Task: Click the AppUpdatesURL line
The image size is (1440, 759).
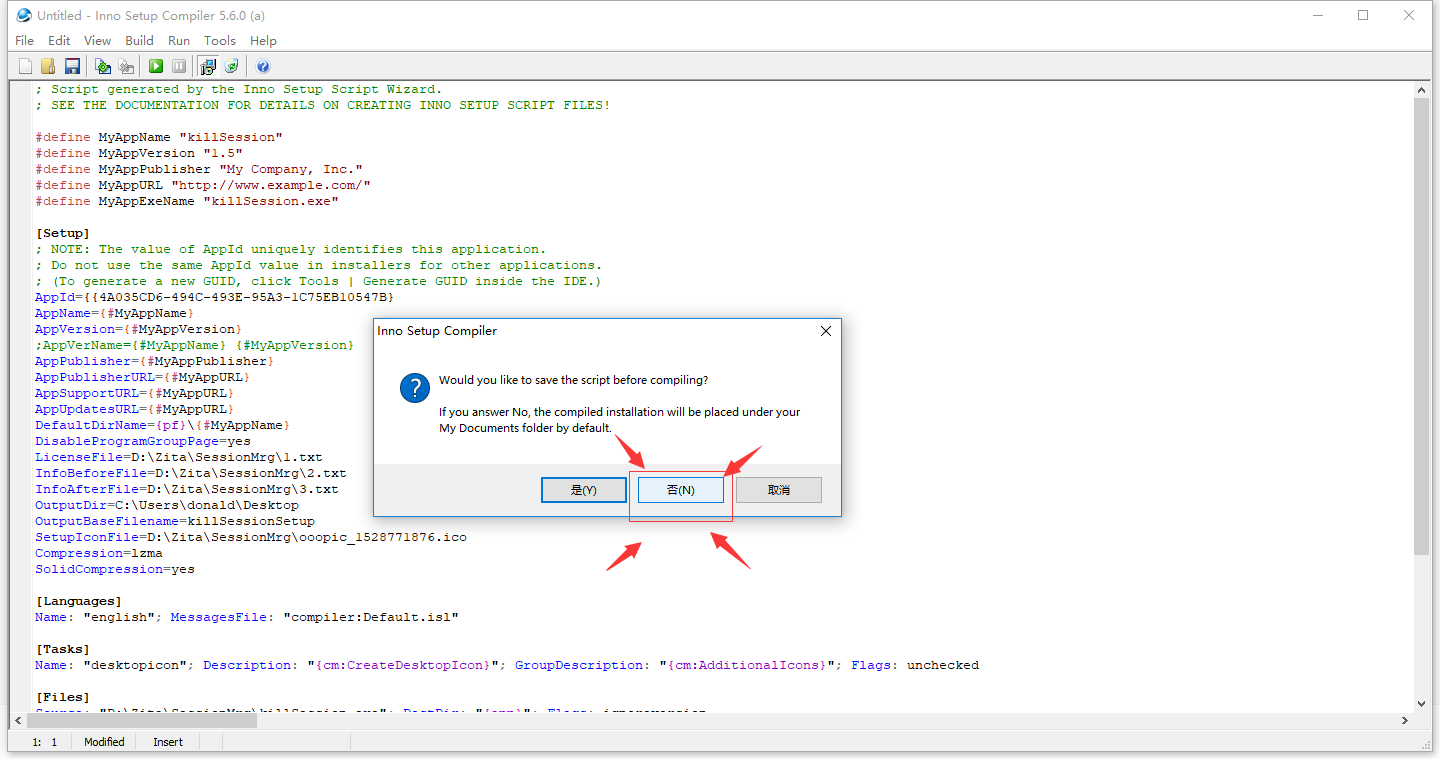Action: [135, 409]
